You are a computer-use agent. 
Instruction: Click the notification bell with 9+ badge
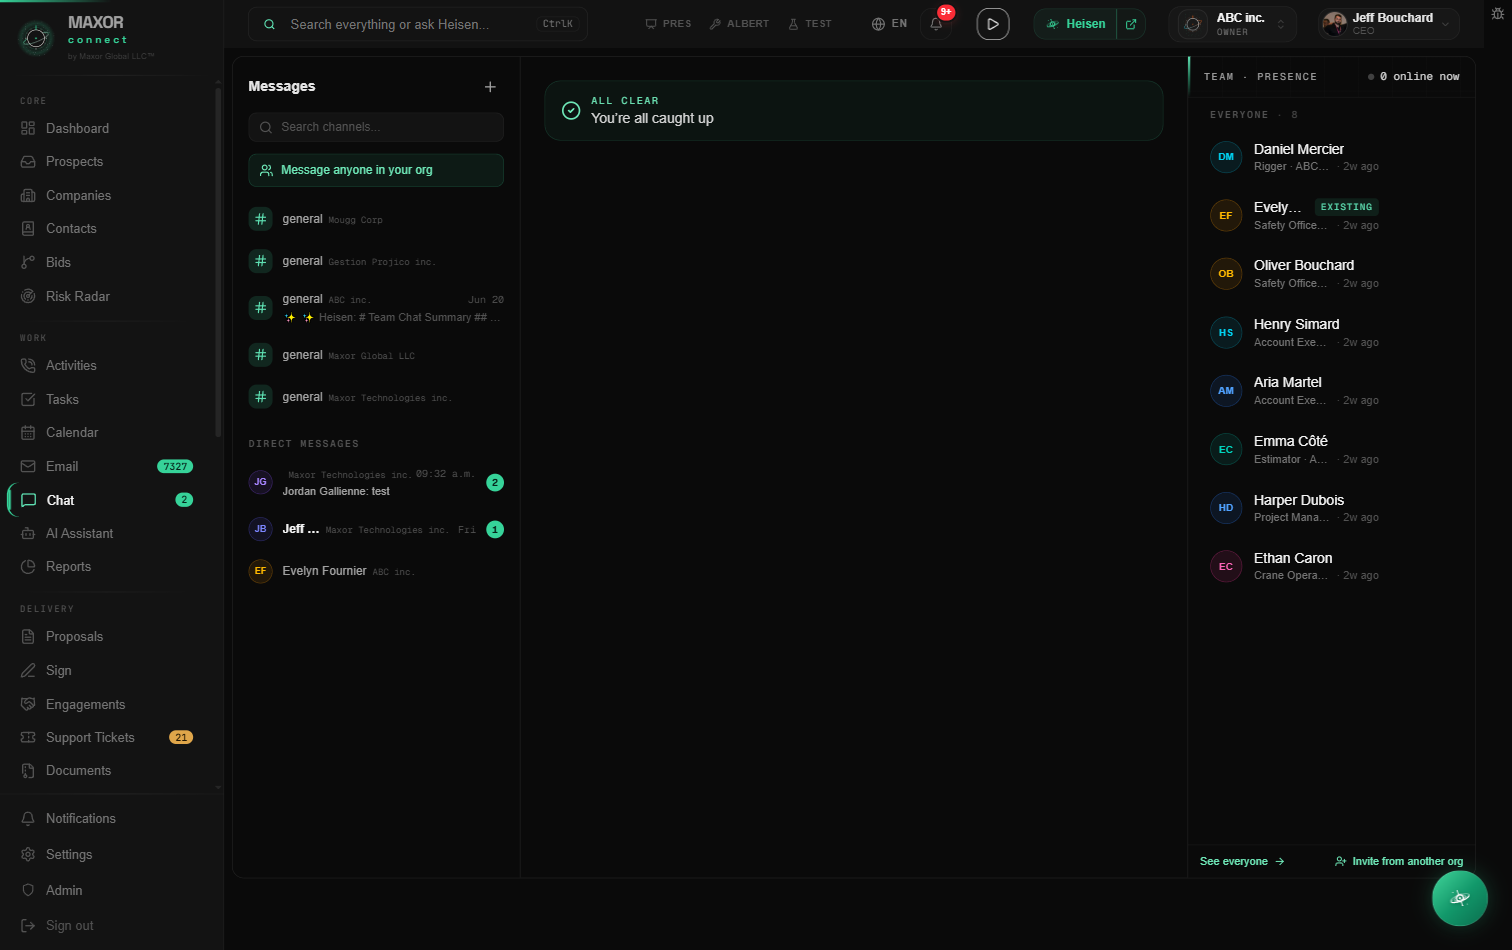pos(937,23)
